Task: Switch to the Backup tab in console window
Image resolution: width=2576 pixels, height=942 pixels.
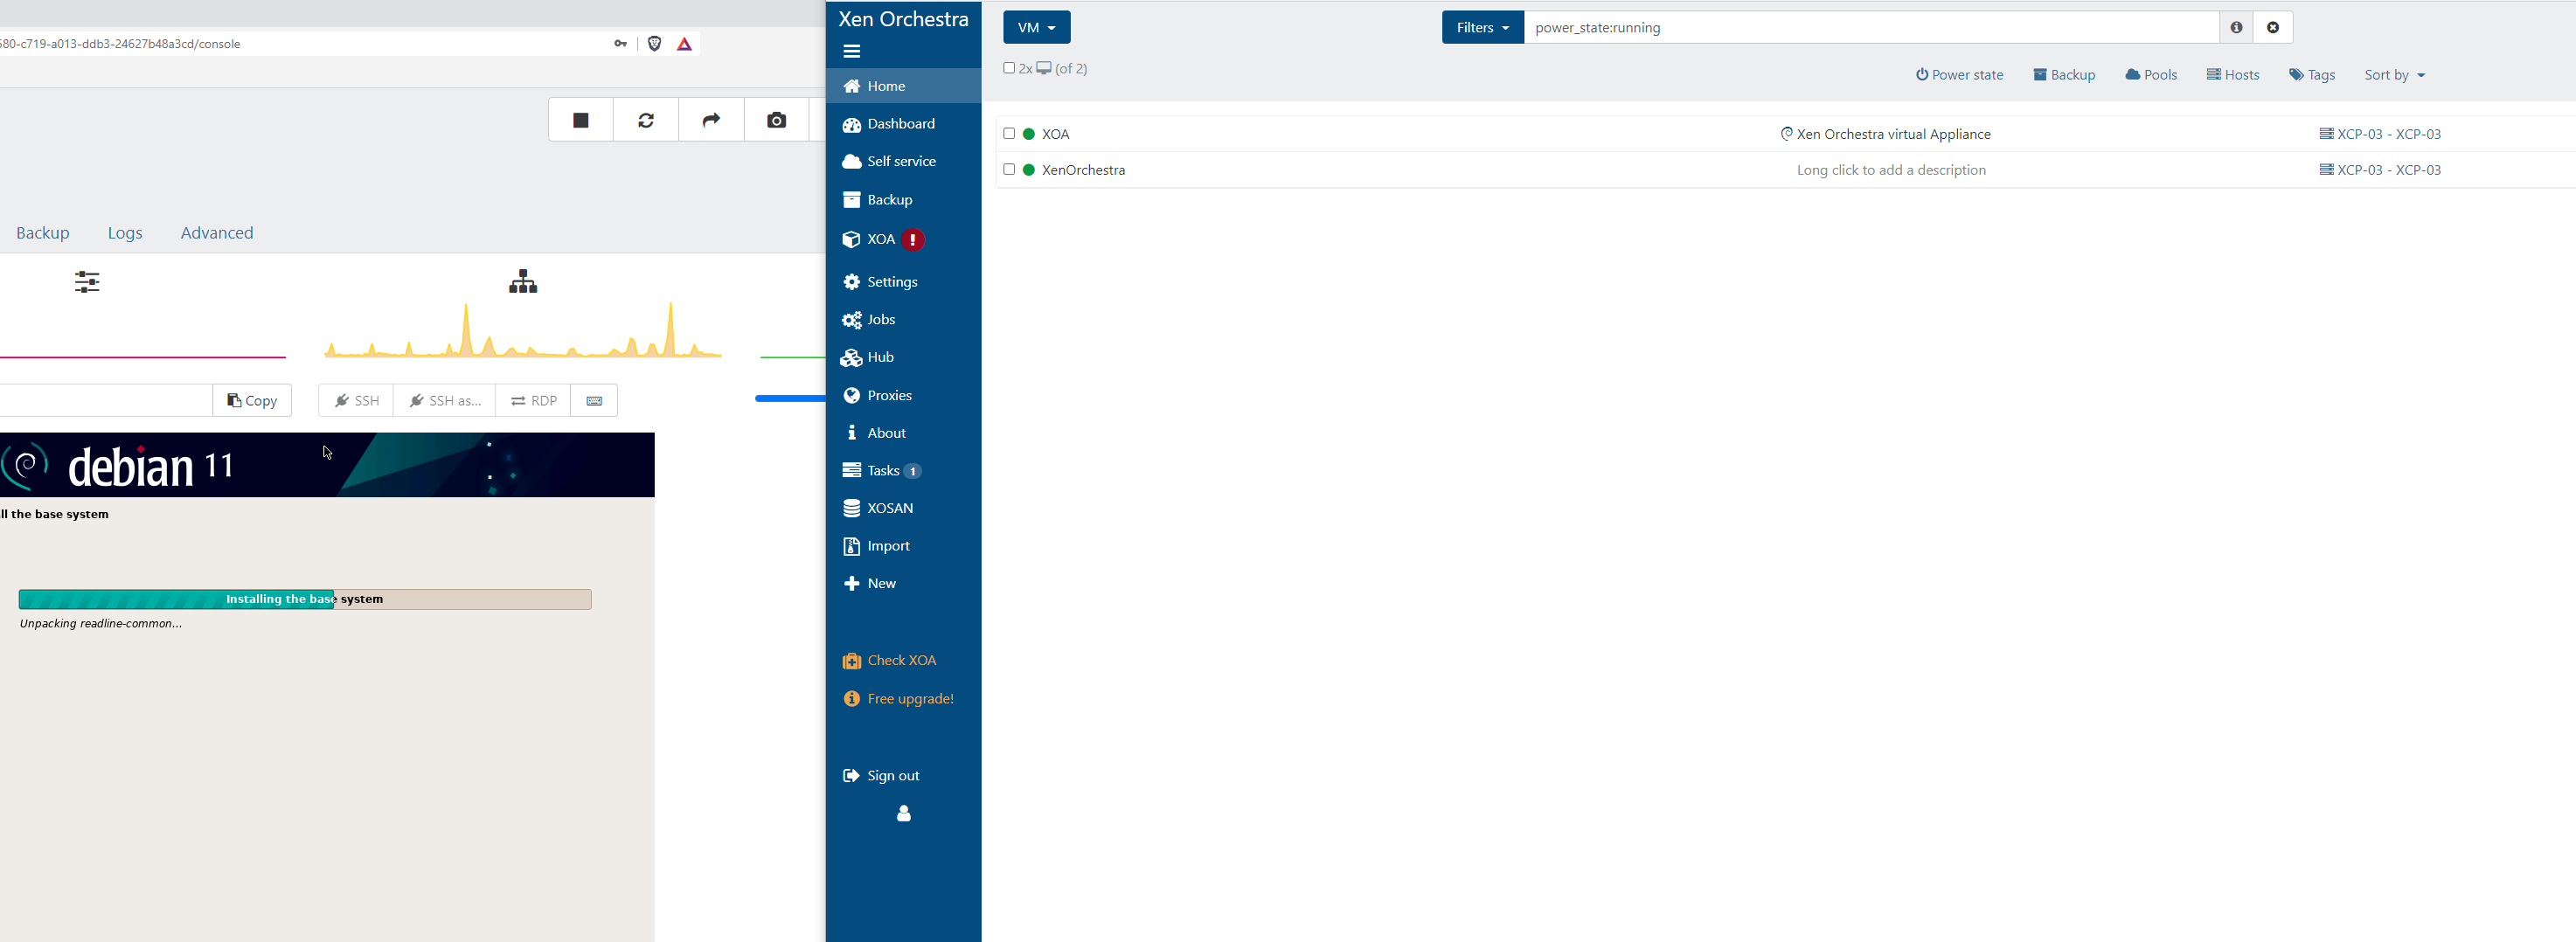Action: click(42, 233)
